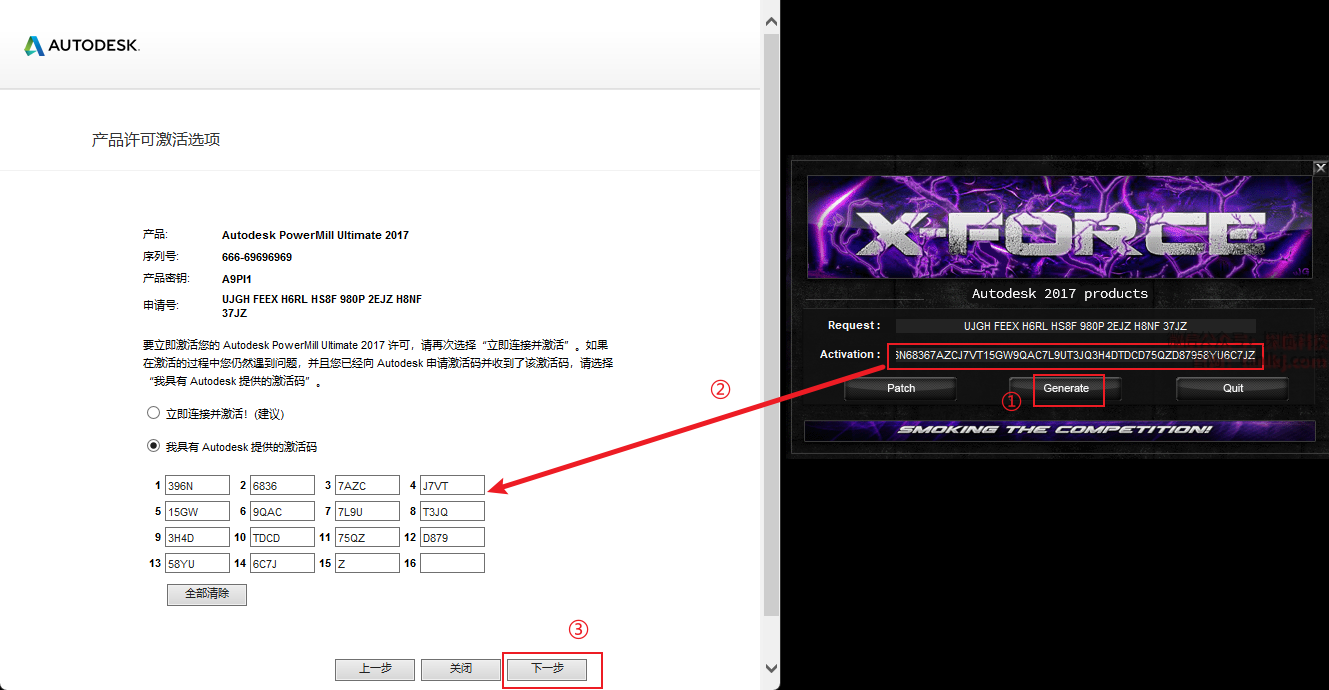Click activation code field 14 containing 6C7J
This screenshot has height=690, width=1329.
282,563
